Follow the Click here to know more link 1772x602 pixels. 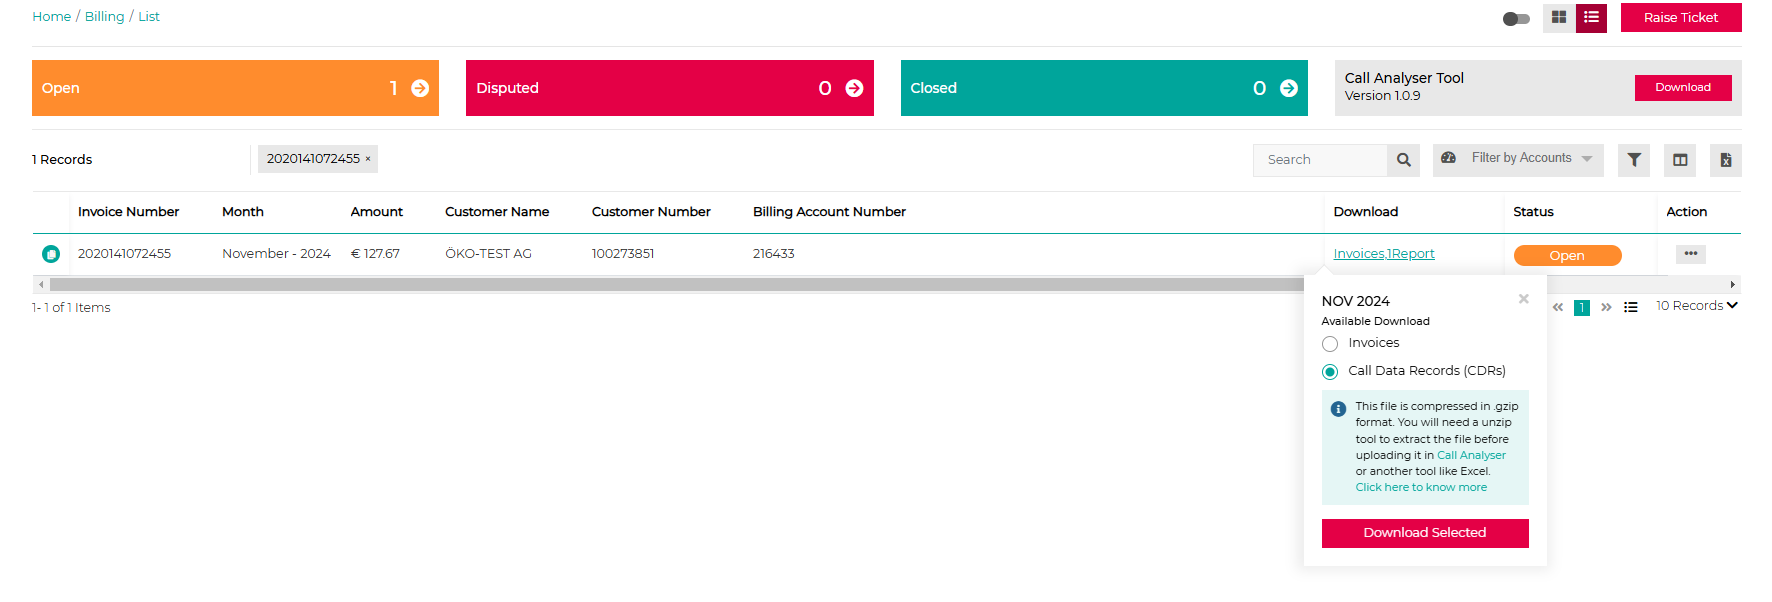(x=1421, y=488)
